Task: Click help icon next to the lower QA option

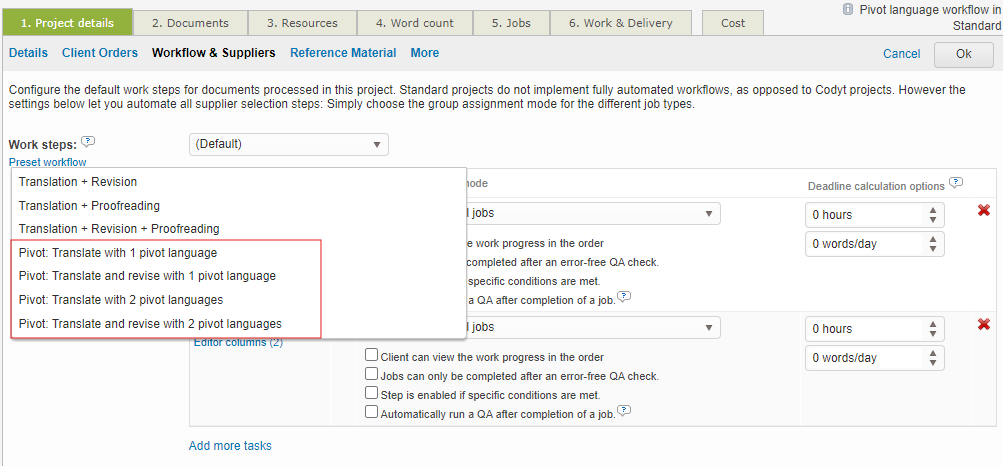Action: 624,411
